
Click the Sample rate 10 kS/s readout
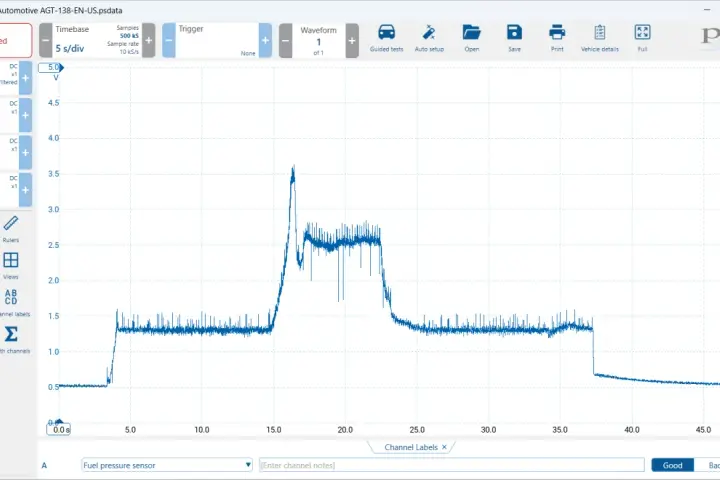tap(123, 48)
